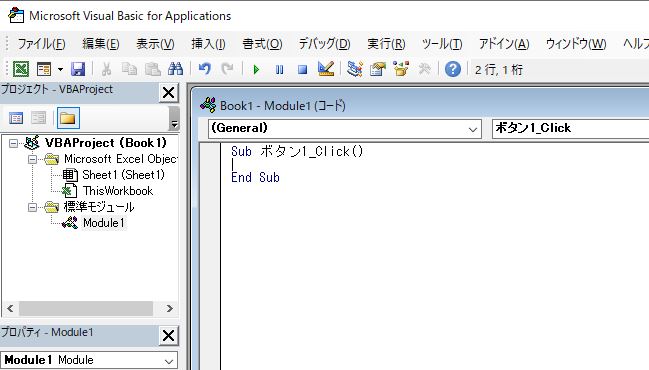
Task: Click the View Code icon in the project panel
Action: tap(16, 118)
